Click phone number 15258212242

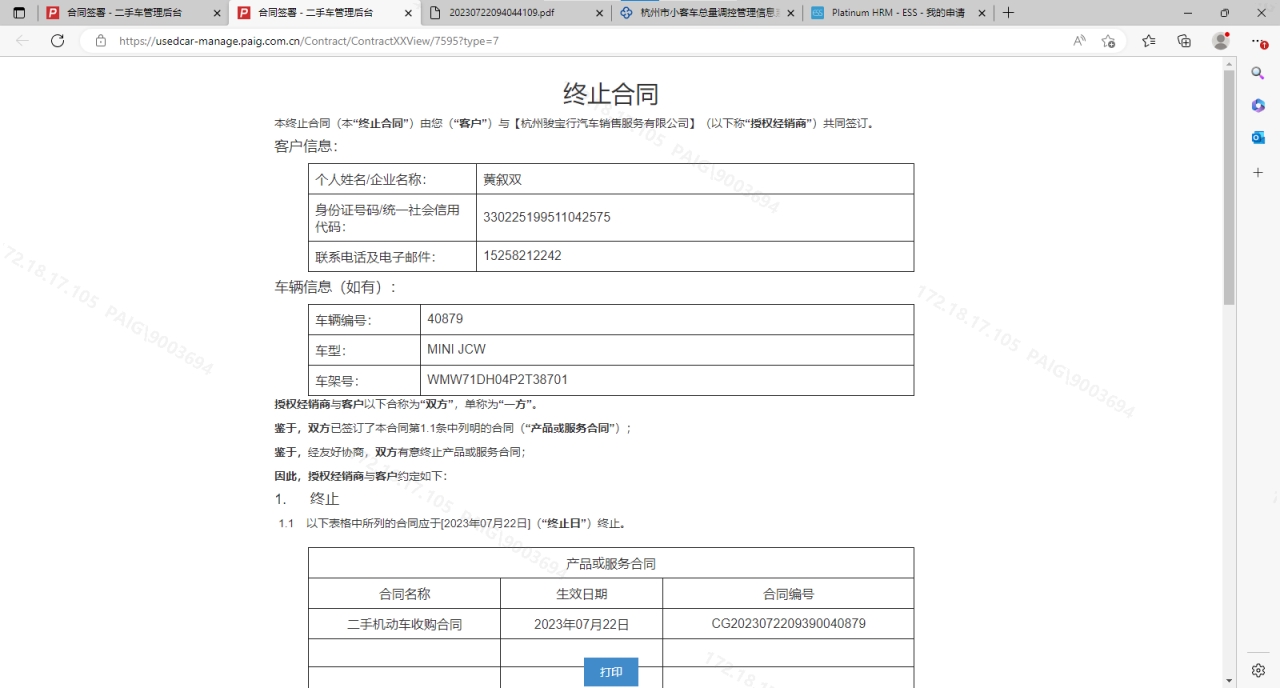(x=522, y=256)
